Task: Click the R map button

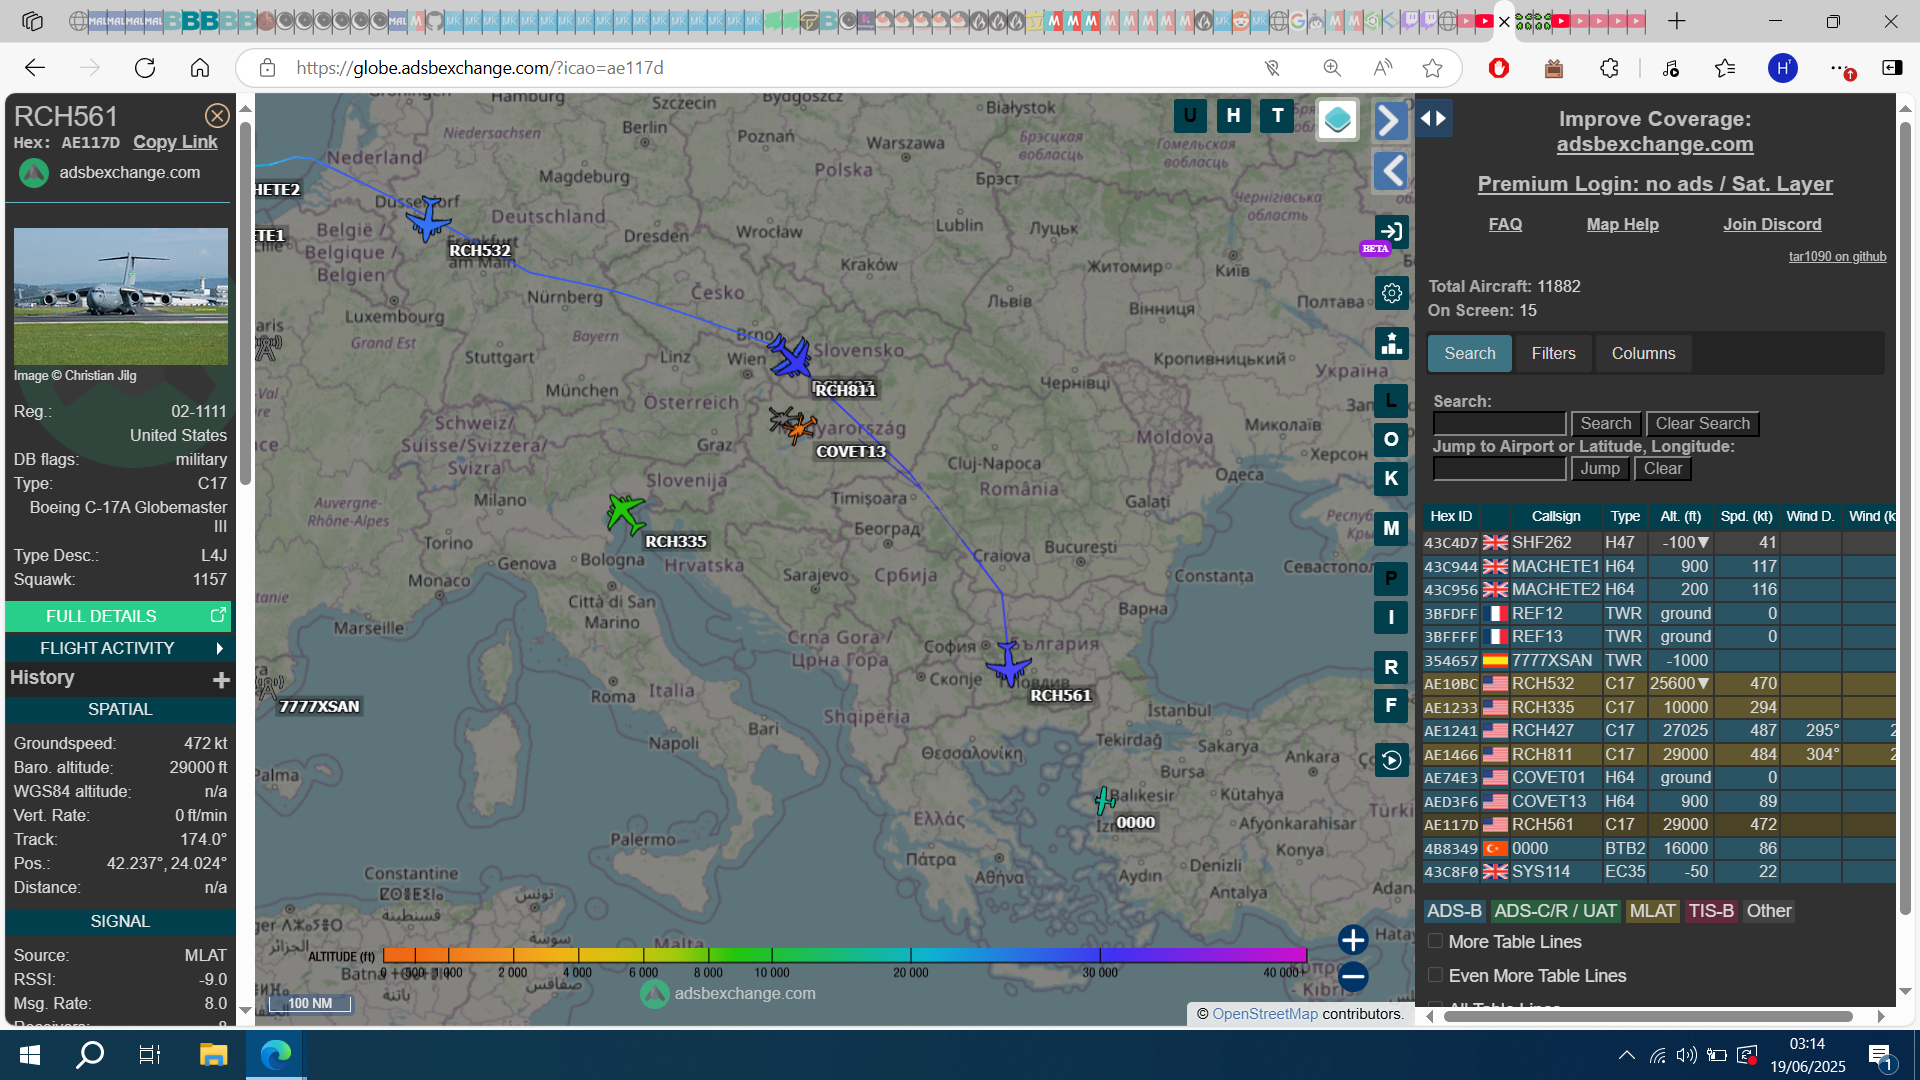Action: 1391,667
